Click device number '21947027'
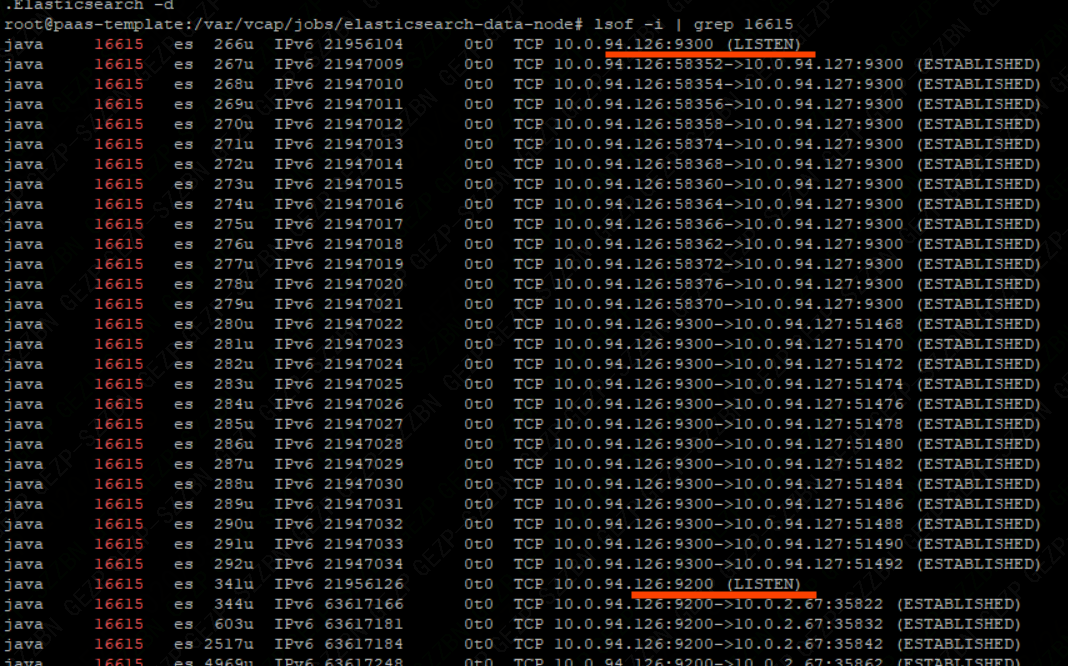 tap(364, 424)
